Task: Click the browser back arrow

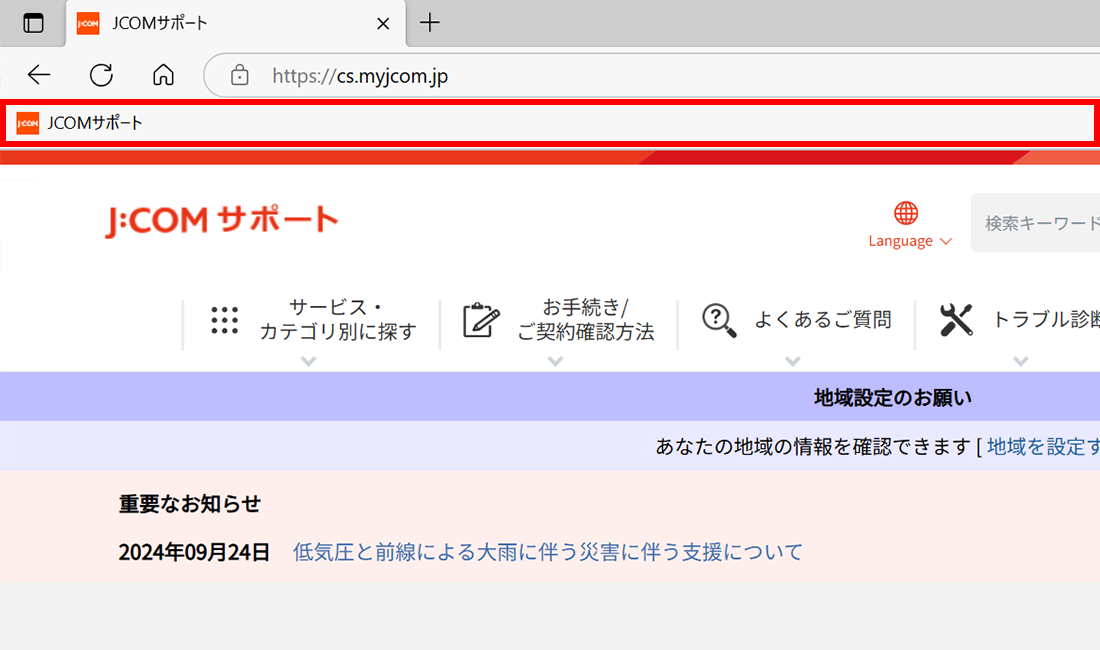Action: pos(39,74)
